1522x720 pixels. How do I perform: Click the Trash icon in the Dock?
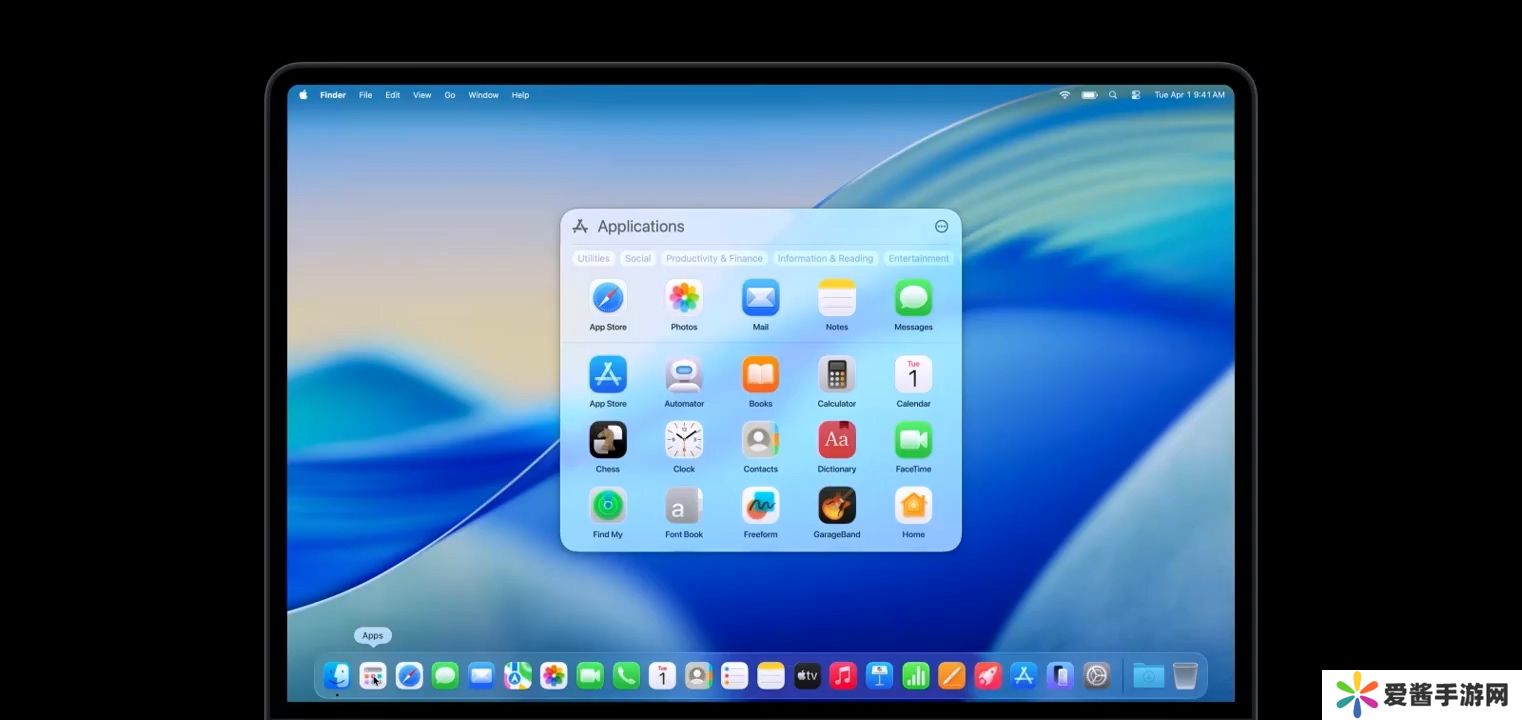(x=1185, y=676)
